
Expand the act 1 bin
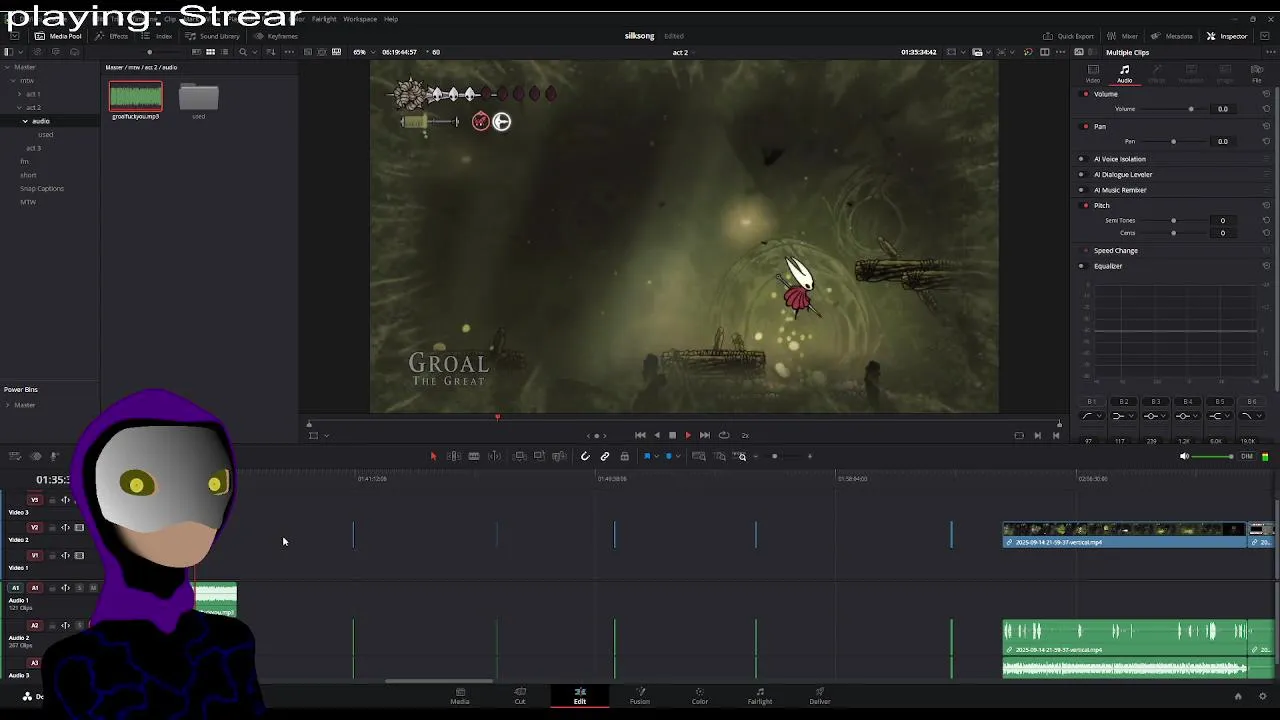[19, 94]
